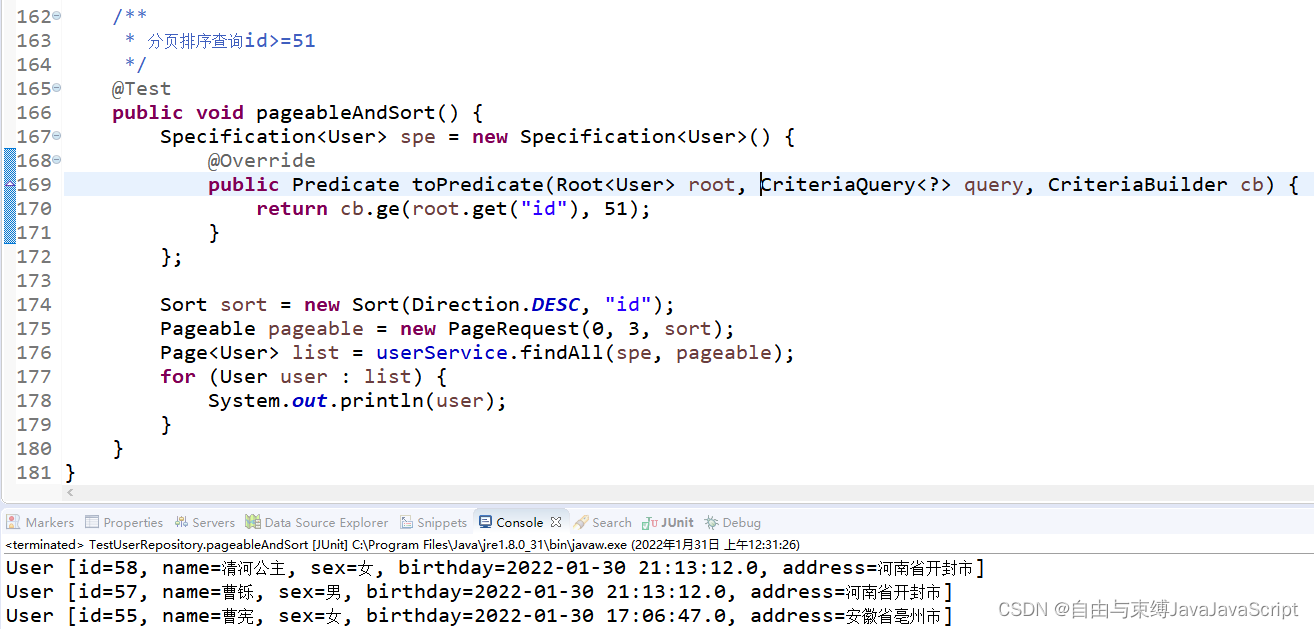Click console output row with id=55
The height and width of the screenshot is (629, 1314).
(479, 616)
